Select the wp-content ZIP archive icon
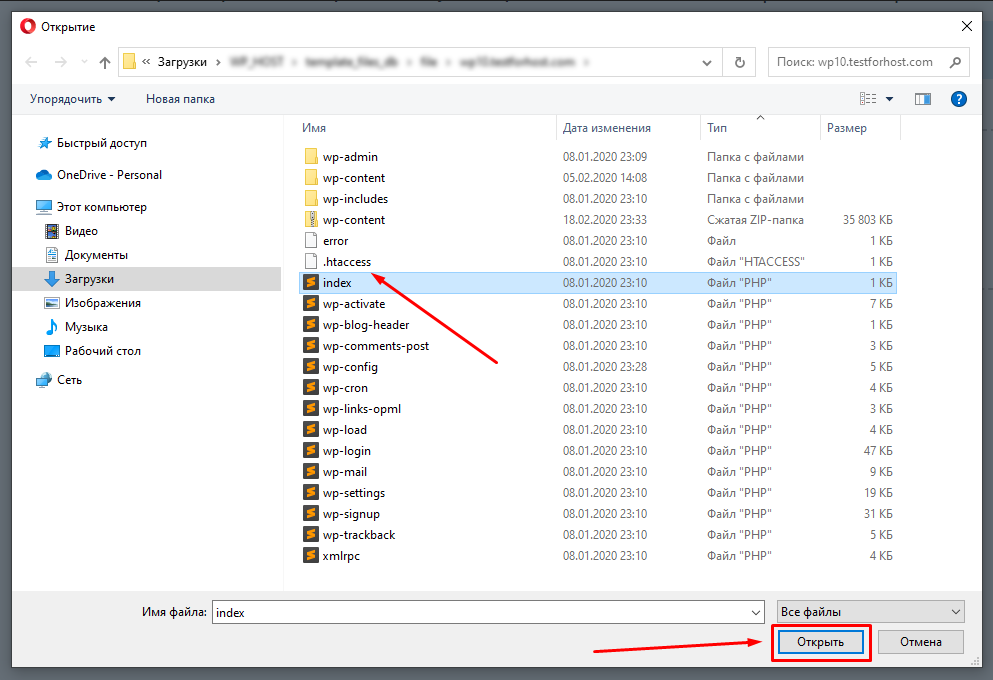Image resolution: width=993 pixels, height=680 pixels. point(311,220)
